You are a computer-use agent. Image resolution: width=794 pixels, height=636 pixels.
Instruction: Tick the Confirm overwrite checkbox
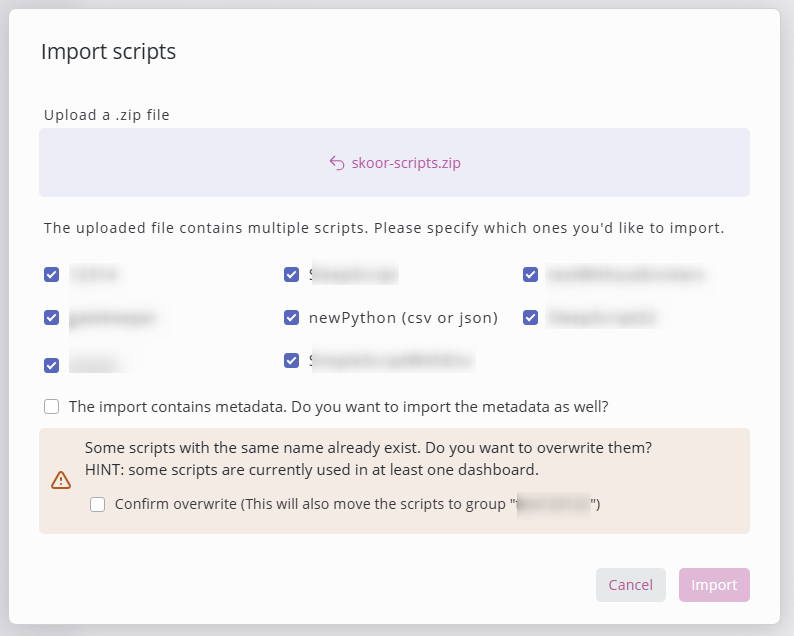[98, 504]
